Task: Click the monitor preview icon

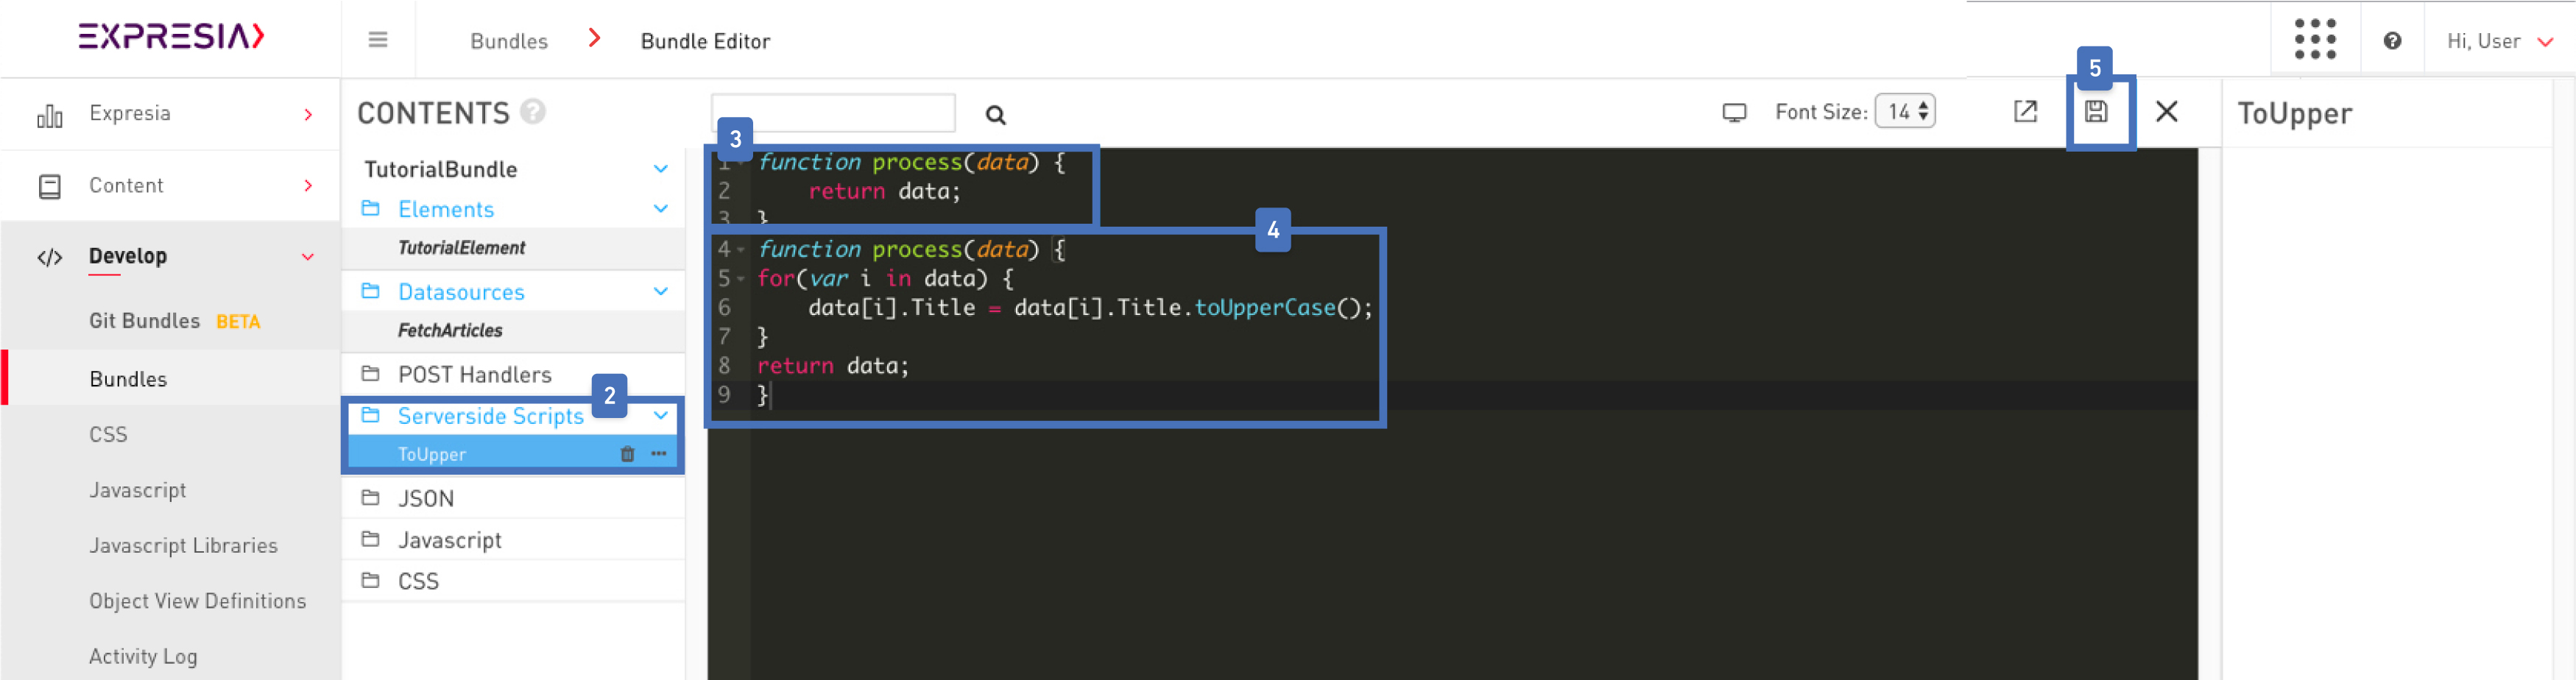Action: 1734,113
